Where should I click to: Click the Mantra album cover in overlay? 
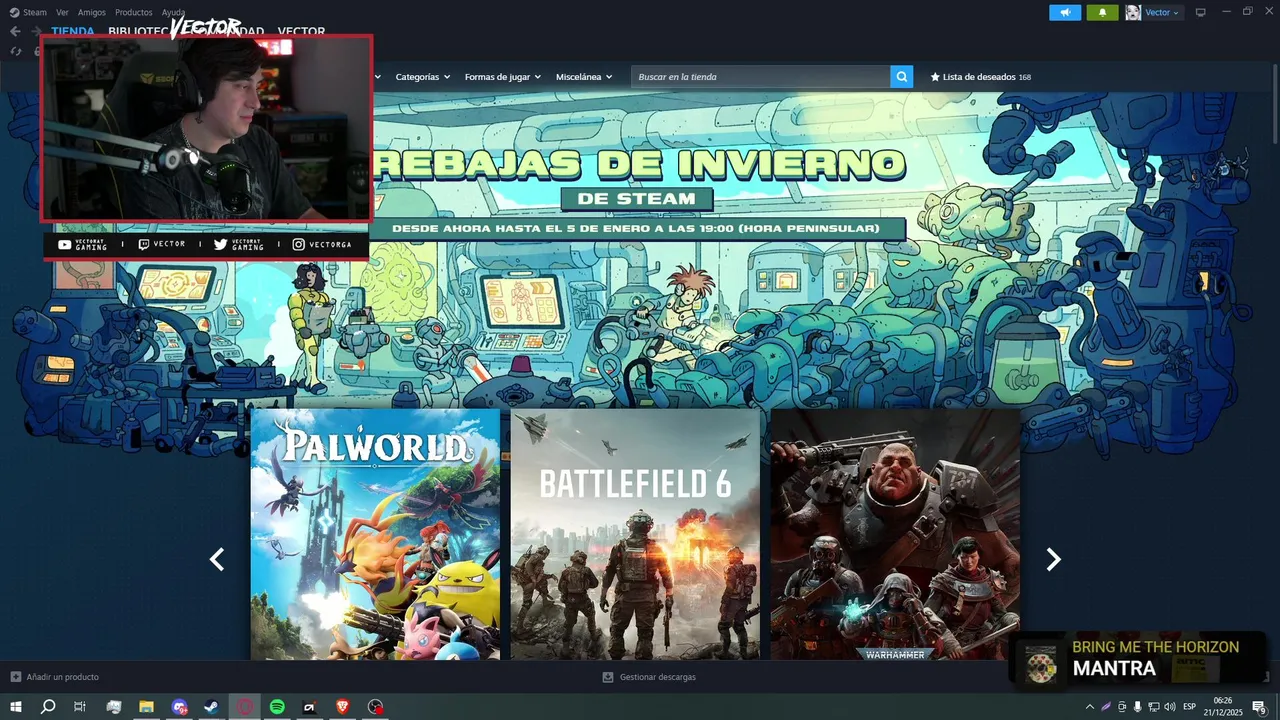1041,666
